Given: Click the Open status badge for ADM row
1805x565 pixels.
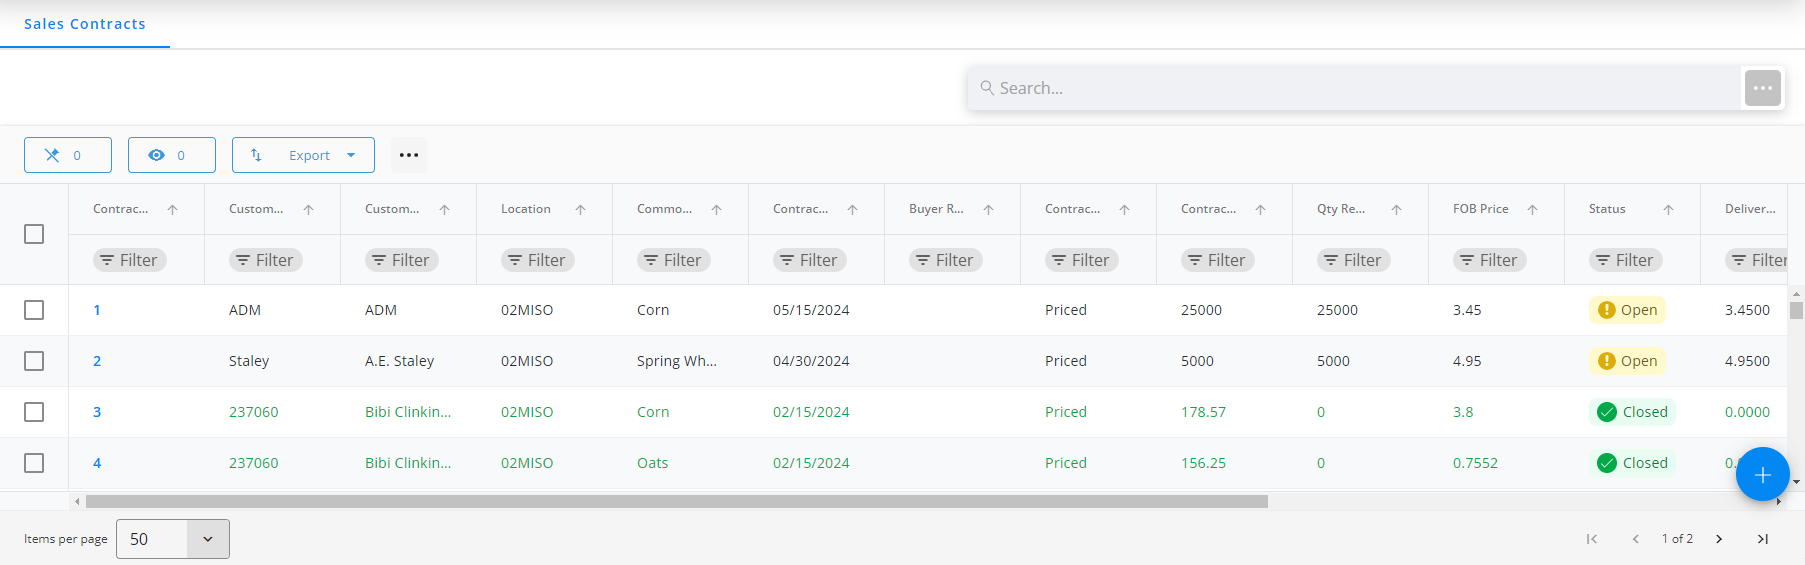Looking at the screenshot, I should coord(1627,310).
